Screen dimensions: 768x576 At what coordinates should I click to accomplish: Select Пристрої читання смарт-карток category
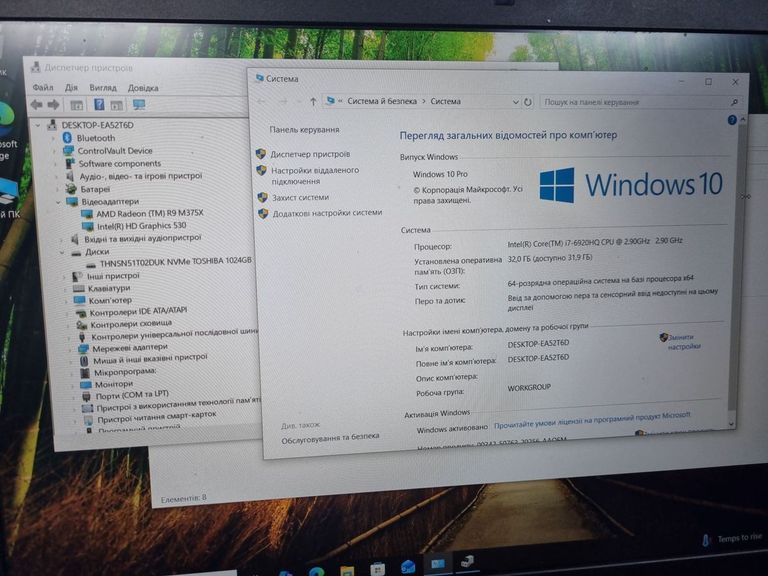pos(157,417)
